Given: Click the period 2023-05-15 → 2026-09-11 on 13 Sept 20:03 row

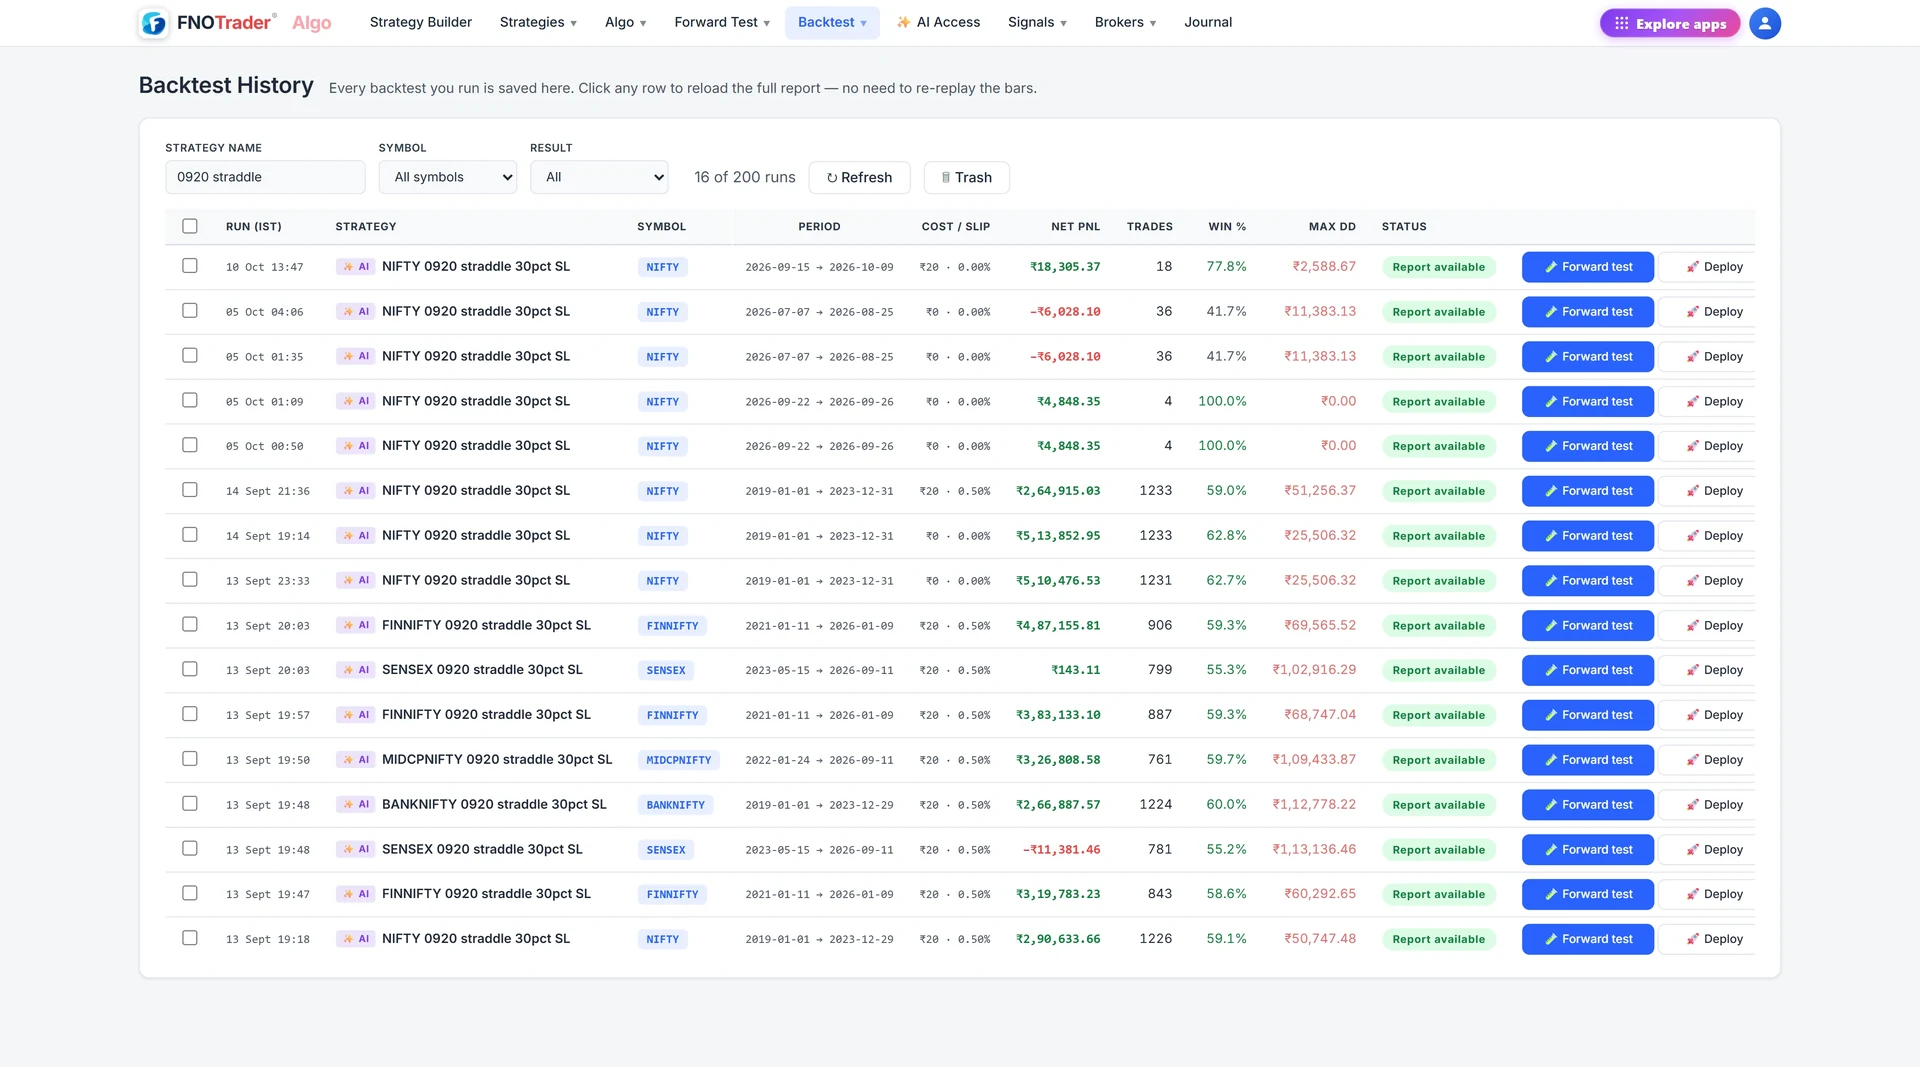Looking at the screenshot, I should pyautogui.click(x=819, y=670).
